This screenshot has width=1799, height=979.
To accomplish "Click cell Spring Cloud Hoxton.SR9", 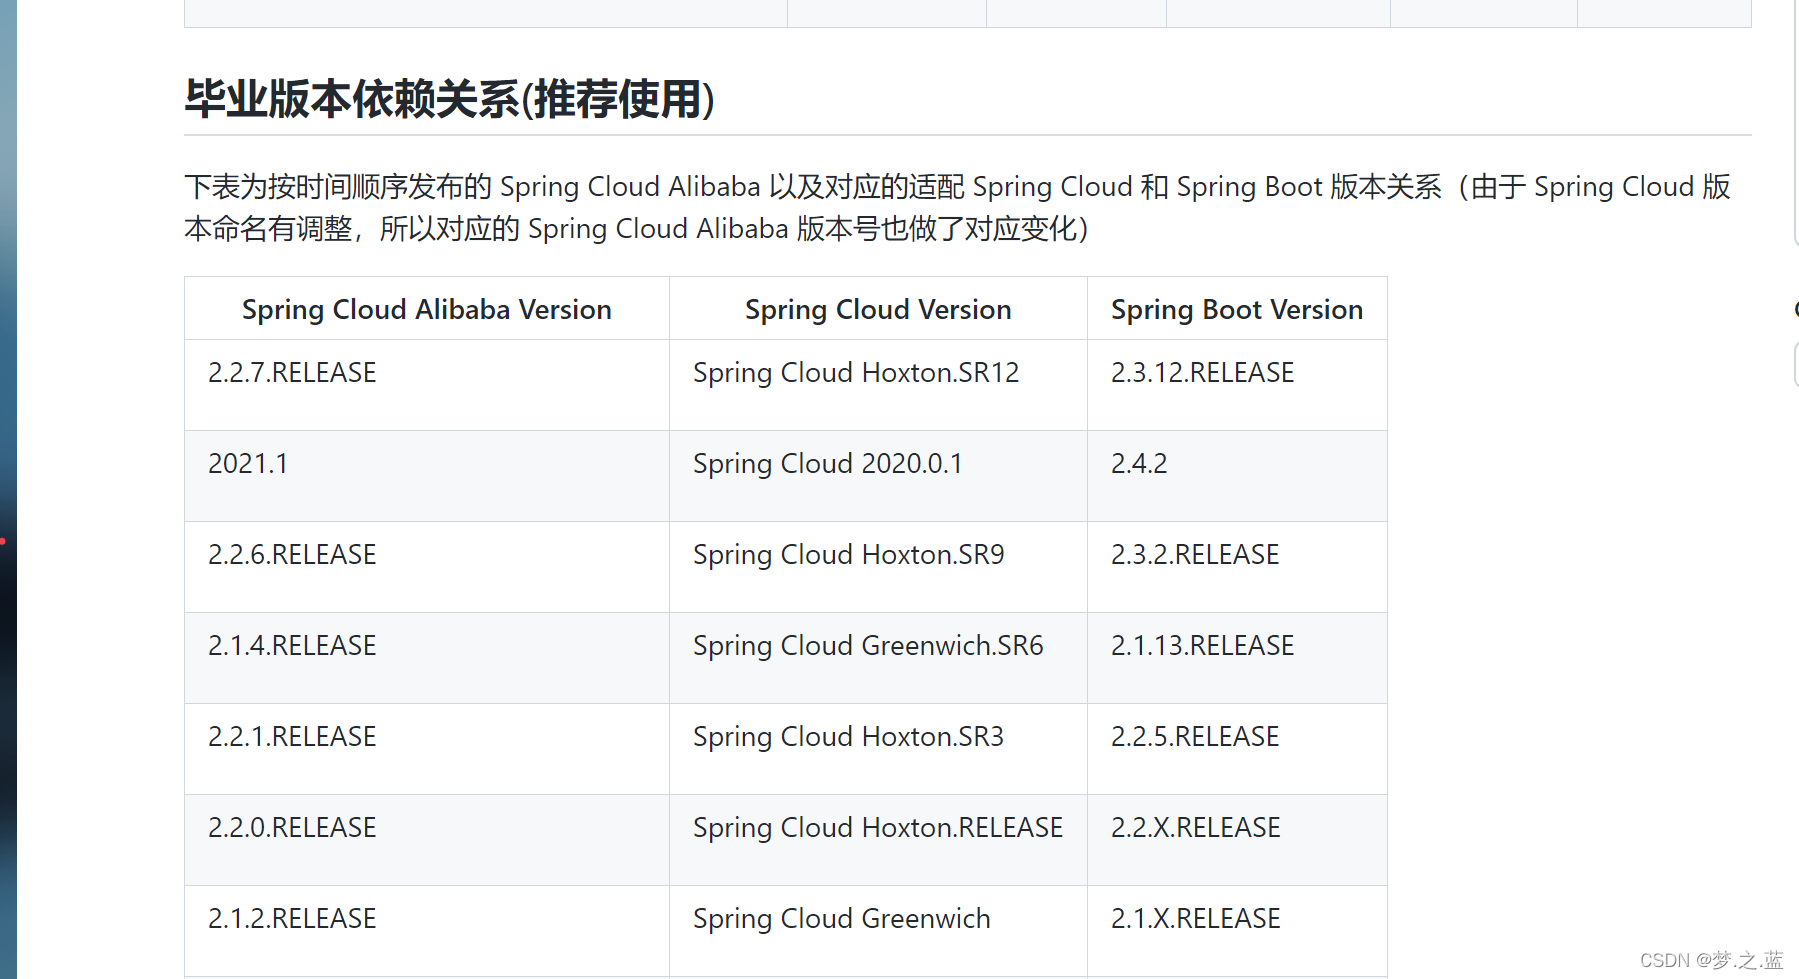I will click(x=878, y=567).
